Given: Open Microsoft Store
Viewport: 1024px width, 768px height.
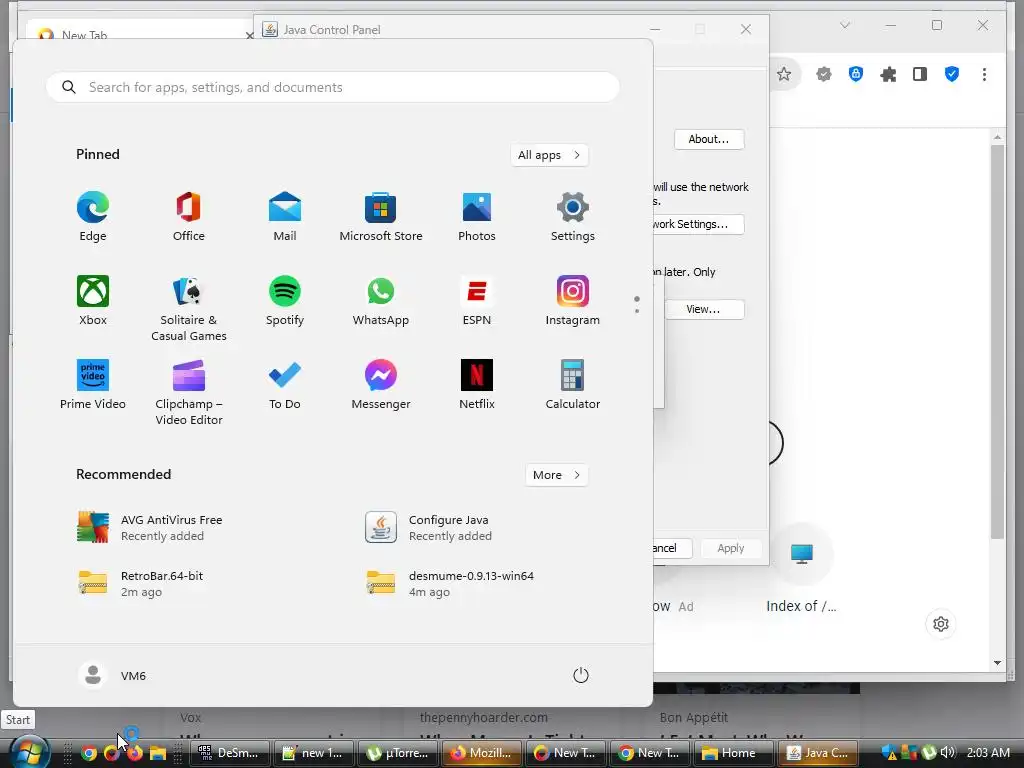Looking at the screenshot, I should coord(381,217).
